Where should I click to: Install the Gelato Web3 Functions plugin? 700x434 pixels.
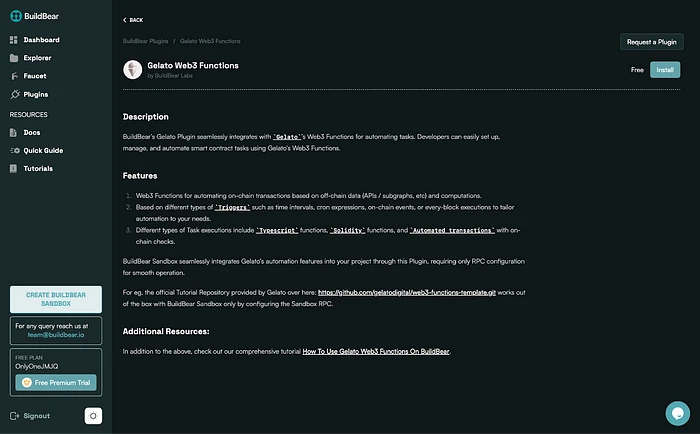click(664, 70)
